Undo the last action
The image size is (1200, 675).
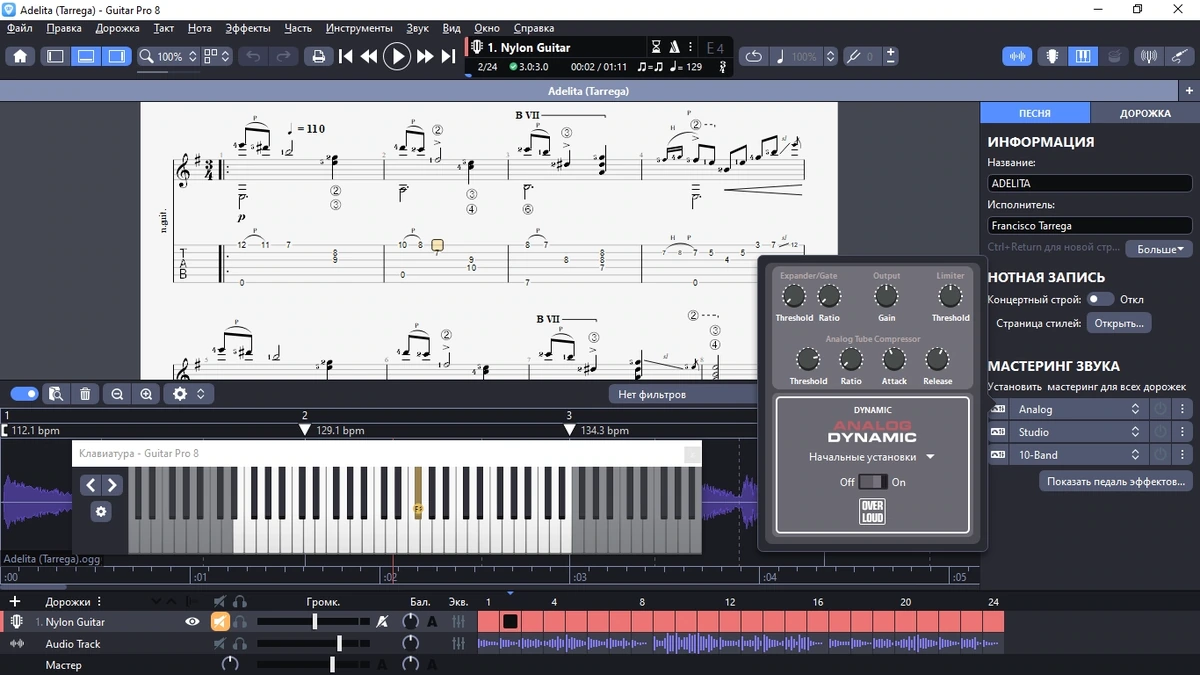[253, 56]
